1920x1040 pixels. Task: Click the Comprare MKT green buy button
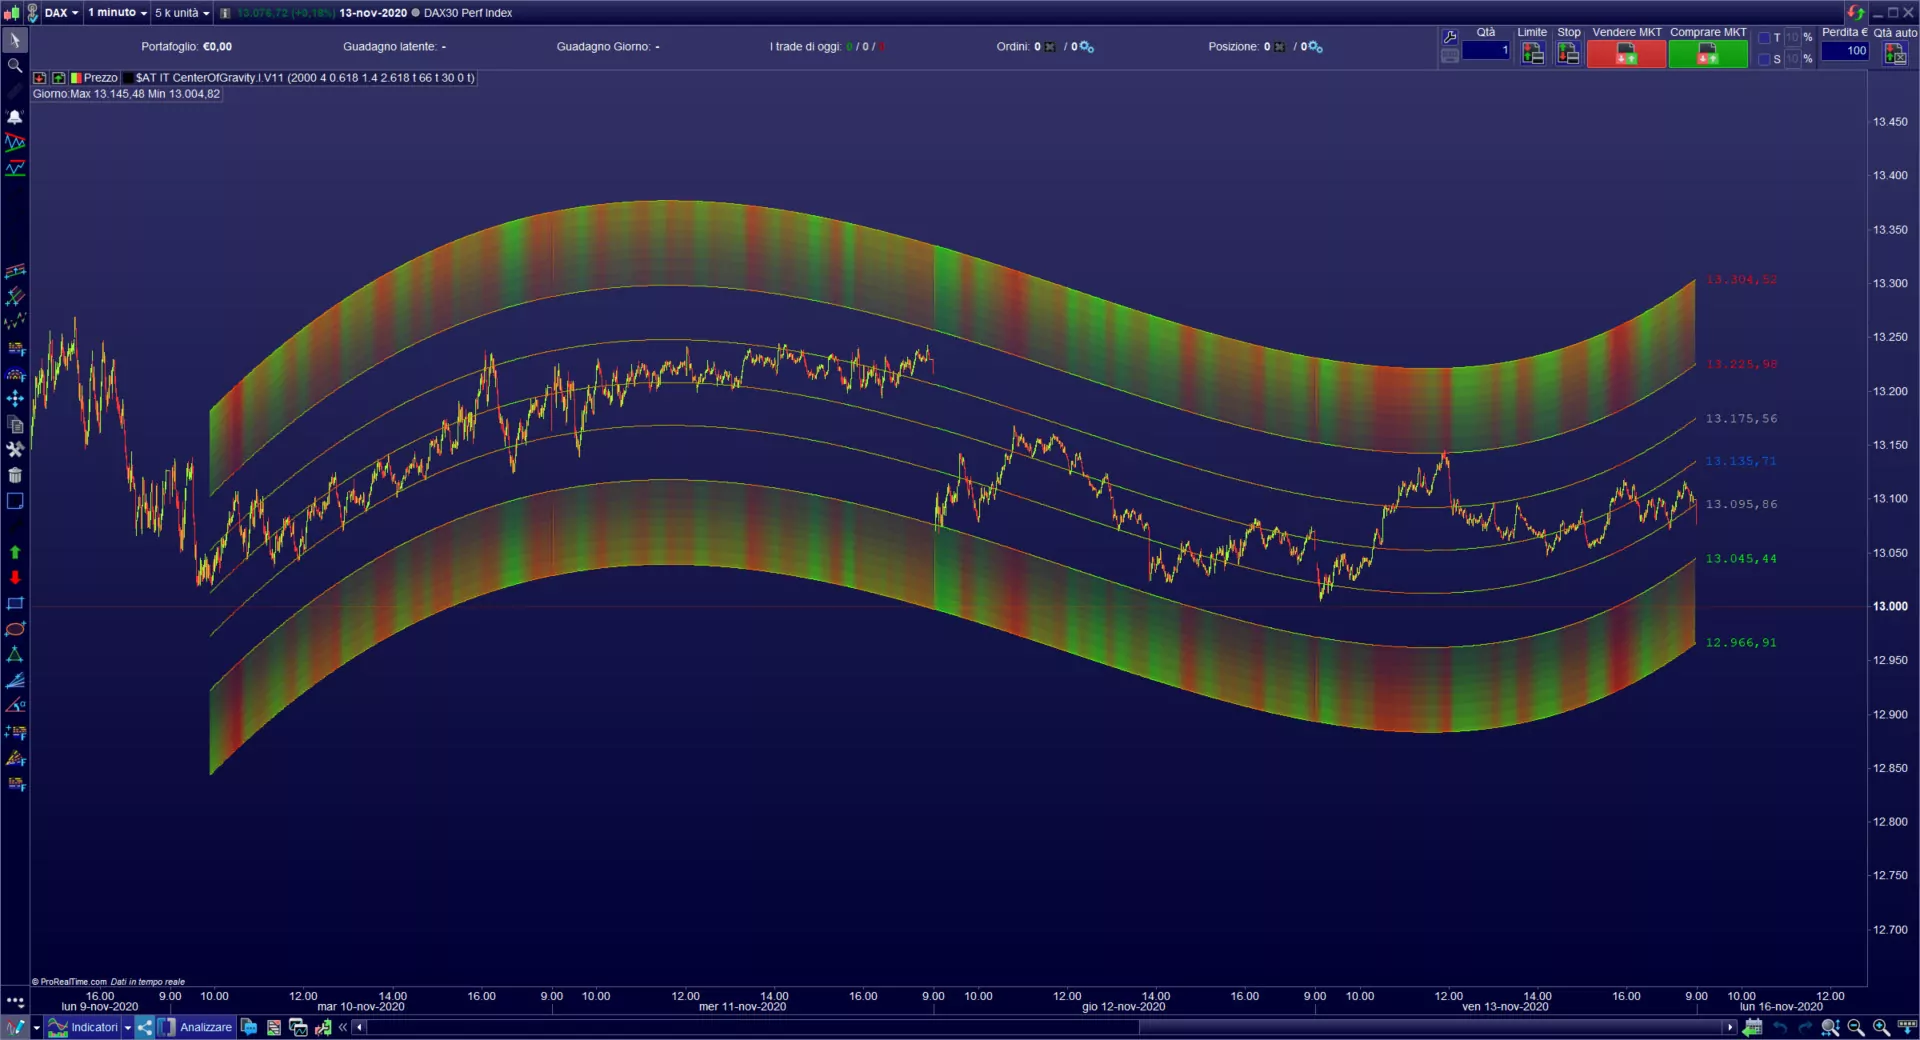point(1708,55)
